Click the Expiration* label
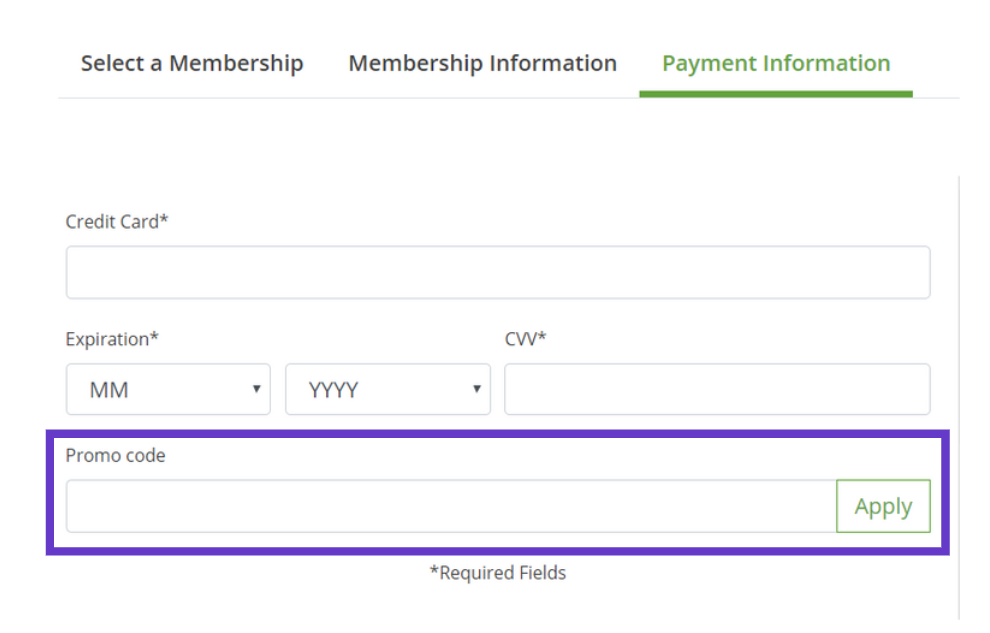The width and height of the screenshot is (990, 633). 112,339
